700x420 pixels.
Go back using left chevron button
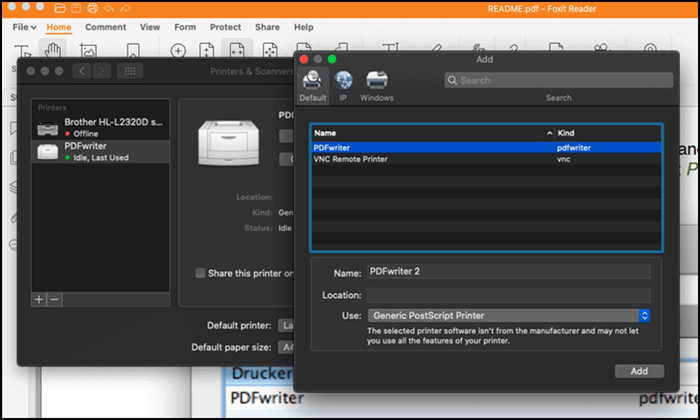point(81,71)
